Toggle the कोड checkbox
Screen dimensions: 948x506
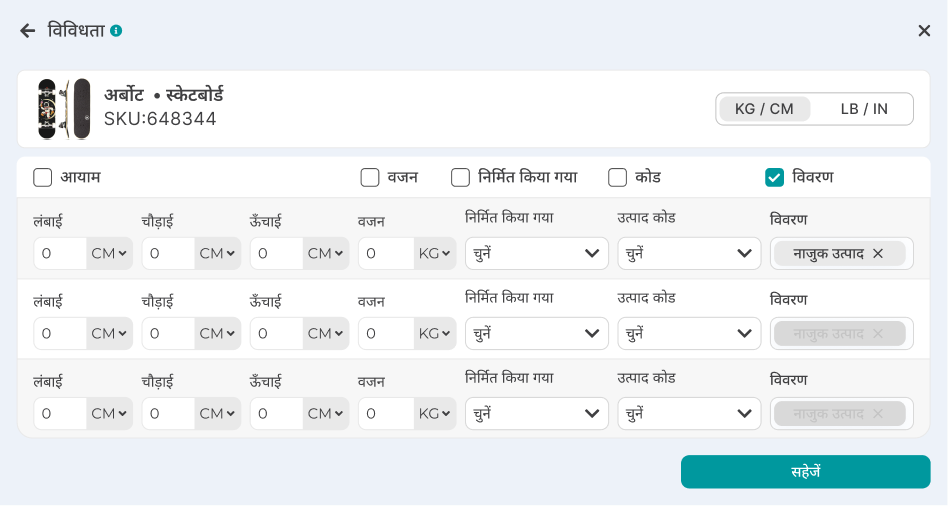point(617,177)
